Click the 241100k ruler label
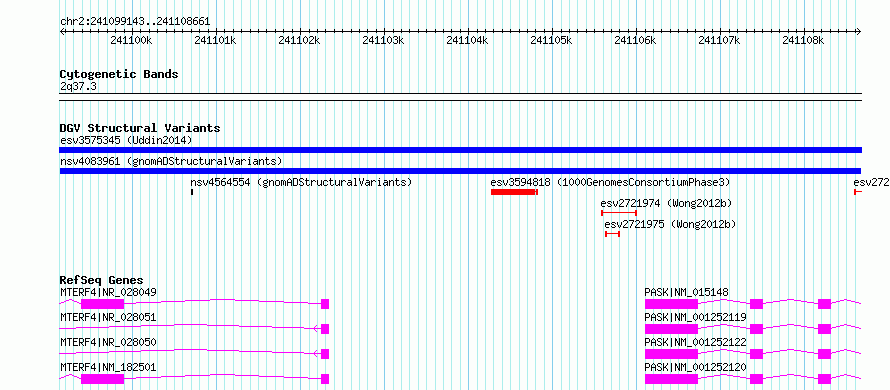Viewport: 890px width, 390px height. tap(131, 40)
